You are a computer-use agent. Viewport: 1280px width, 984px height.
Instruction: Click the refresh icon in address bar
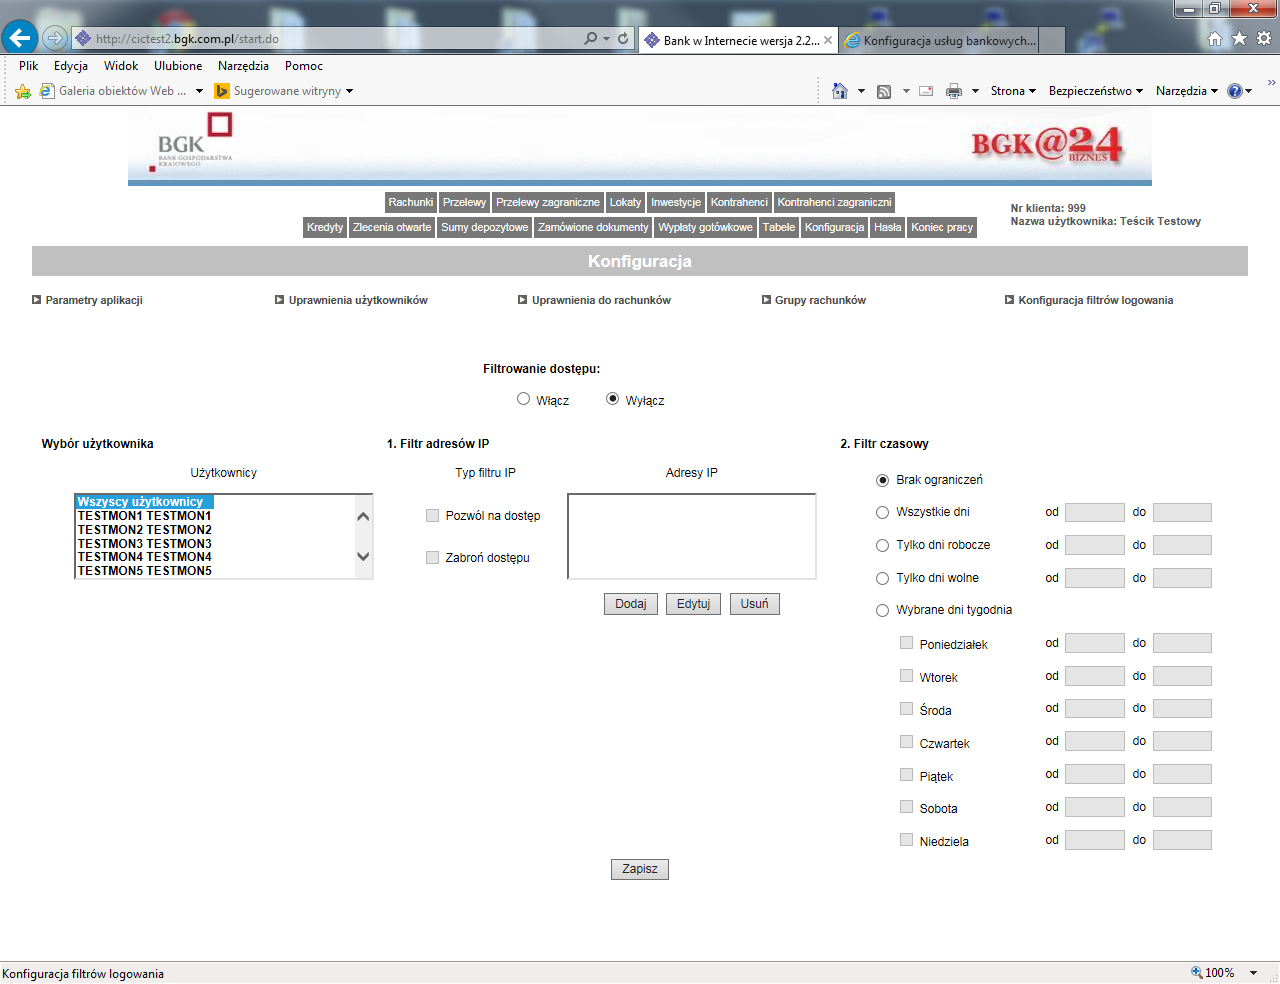(623, 38)
